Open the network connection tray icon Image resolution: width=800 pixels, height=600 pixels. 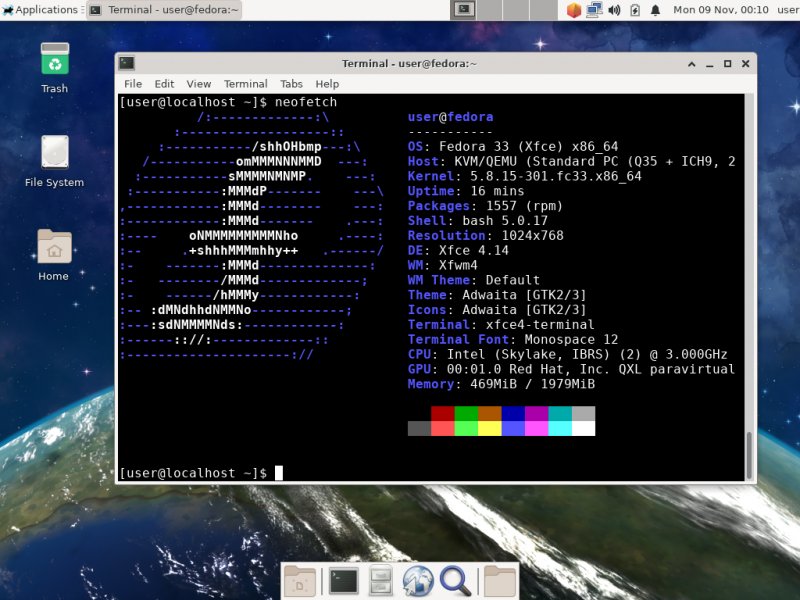point(594,10)
